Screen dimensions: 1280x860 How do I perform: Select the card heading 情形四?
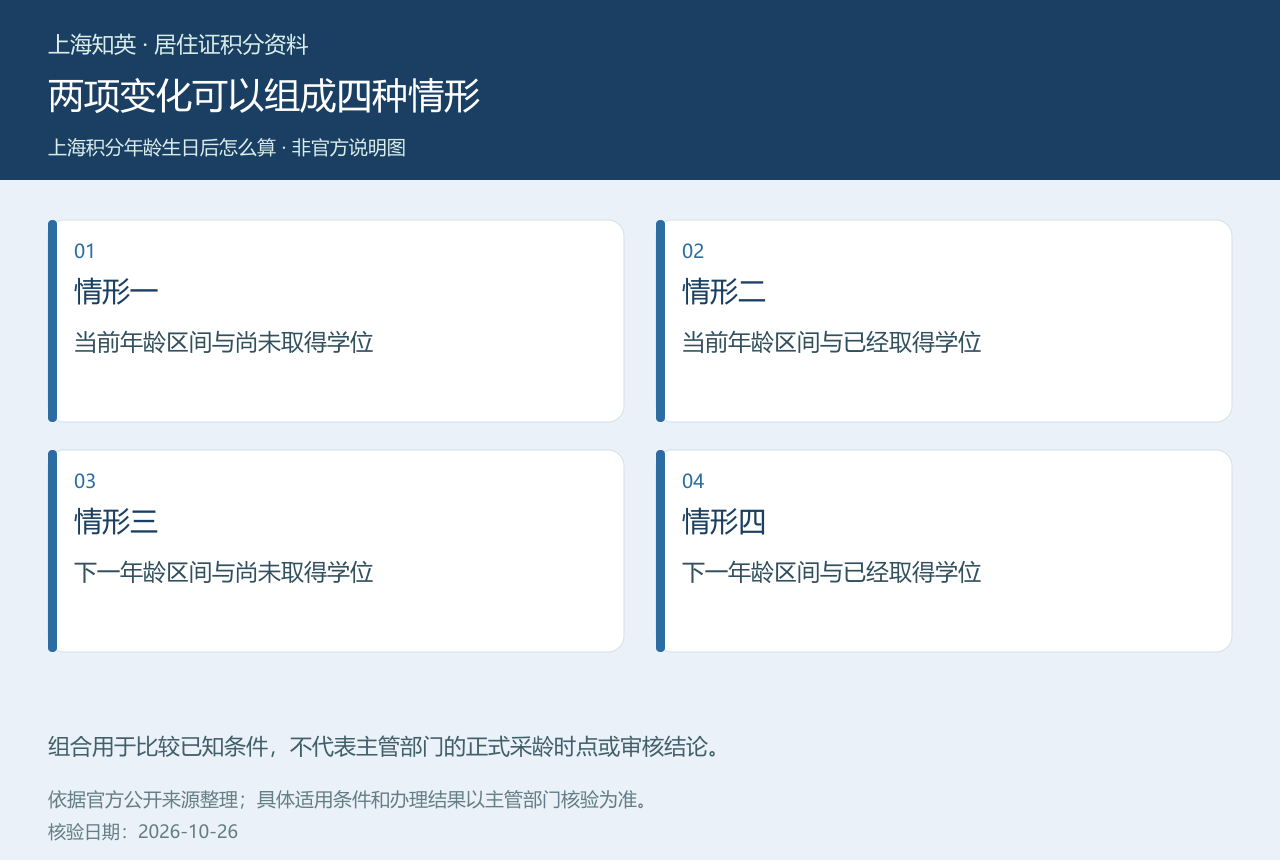point(724,522)
